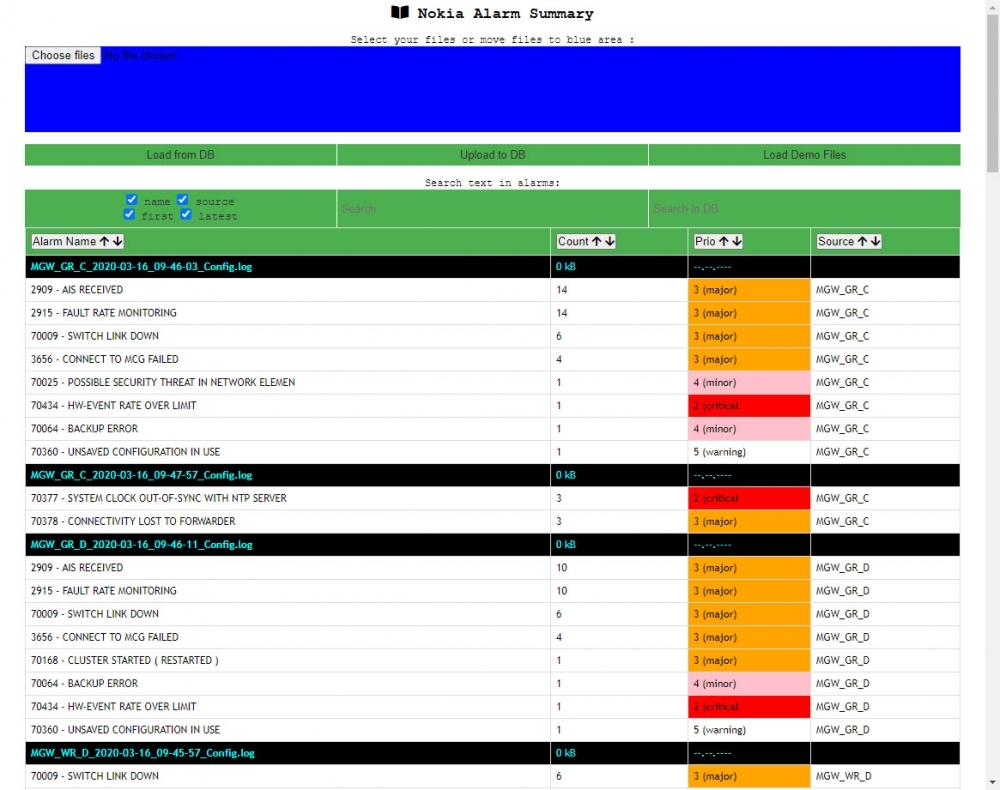Select '70009 - SWITCH LINK DOWN' for MGW_GR_D
The width and height of the screenshot is (1000, 790).
tap(94, 614)
